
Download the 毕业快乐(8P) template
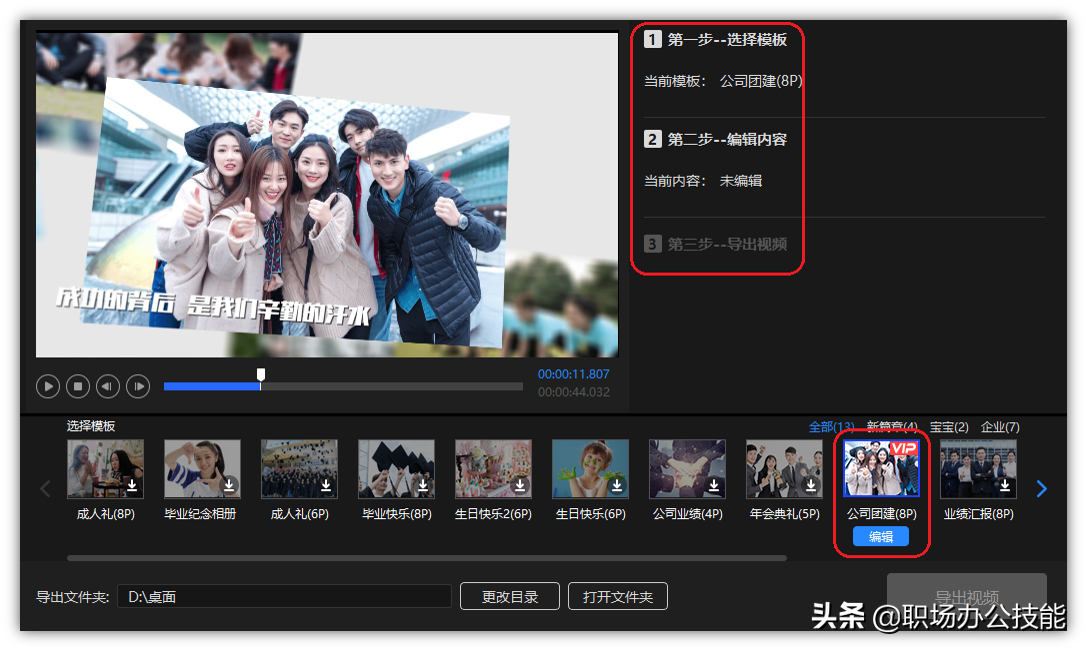point(423,486)
